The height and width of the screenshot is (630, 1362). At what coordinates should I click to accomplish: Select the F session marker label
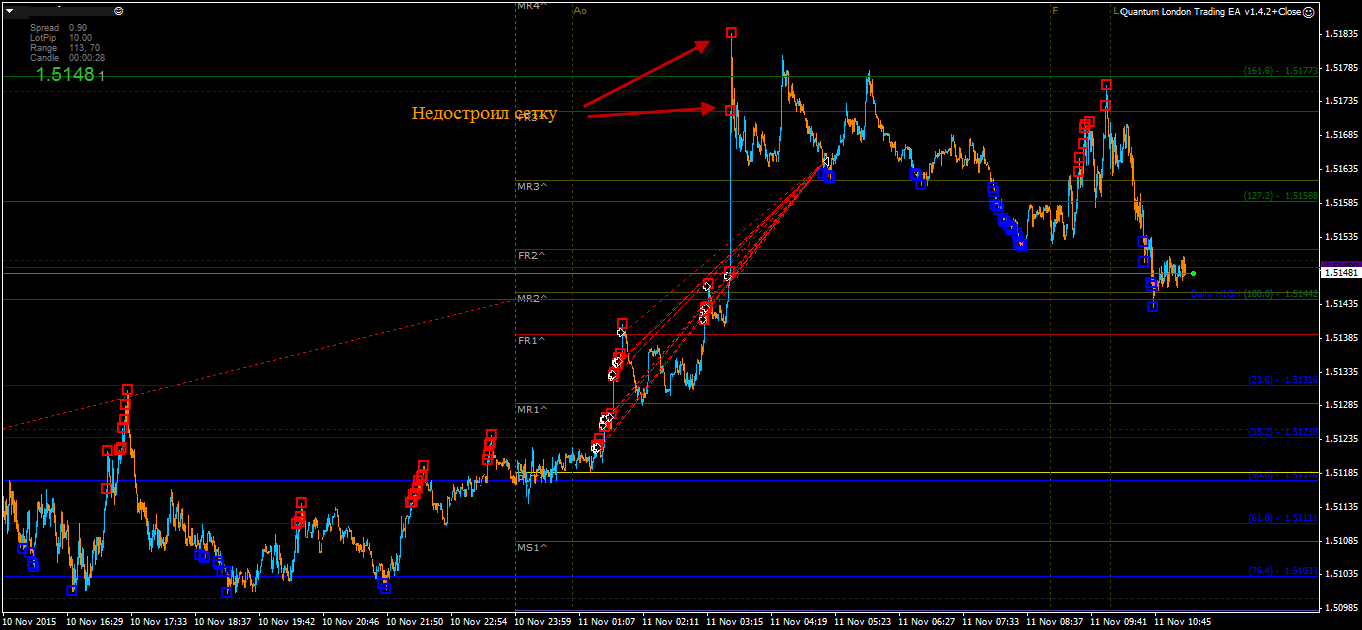(1055, 11)
